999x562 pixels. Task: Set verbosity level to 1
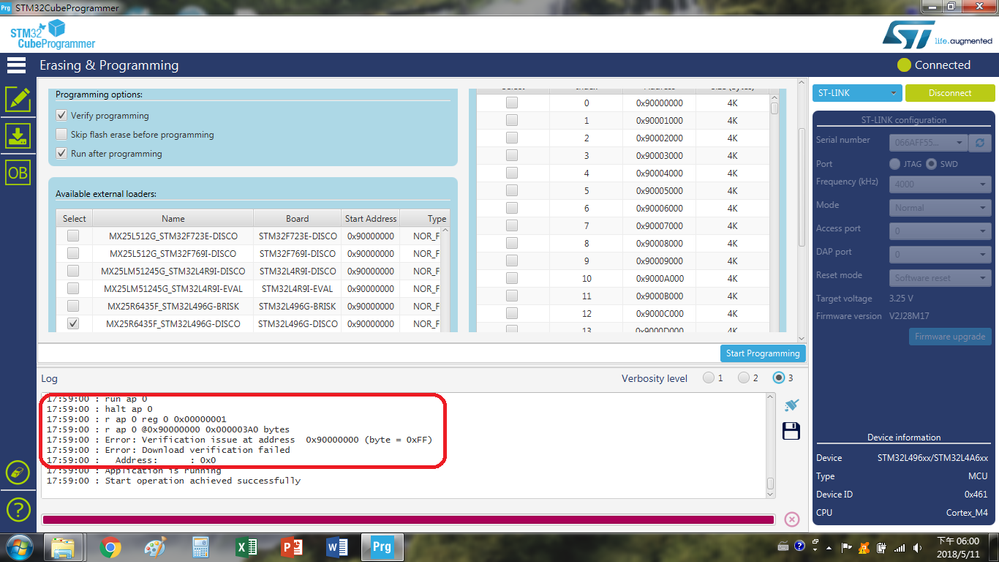(x=708, y=378)
